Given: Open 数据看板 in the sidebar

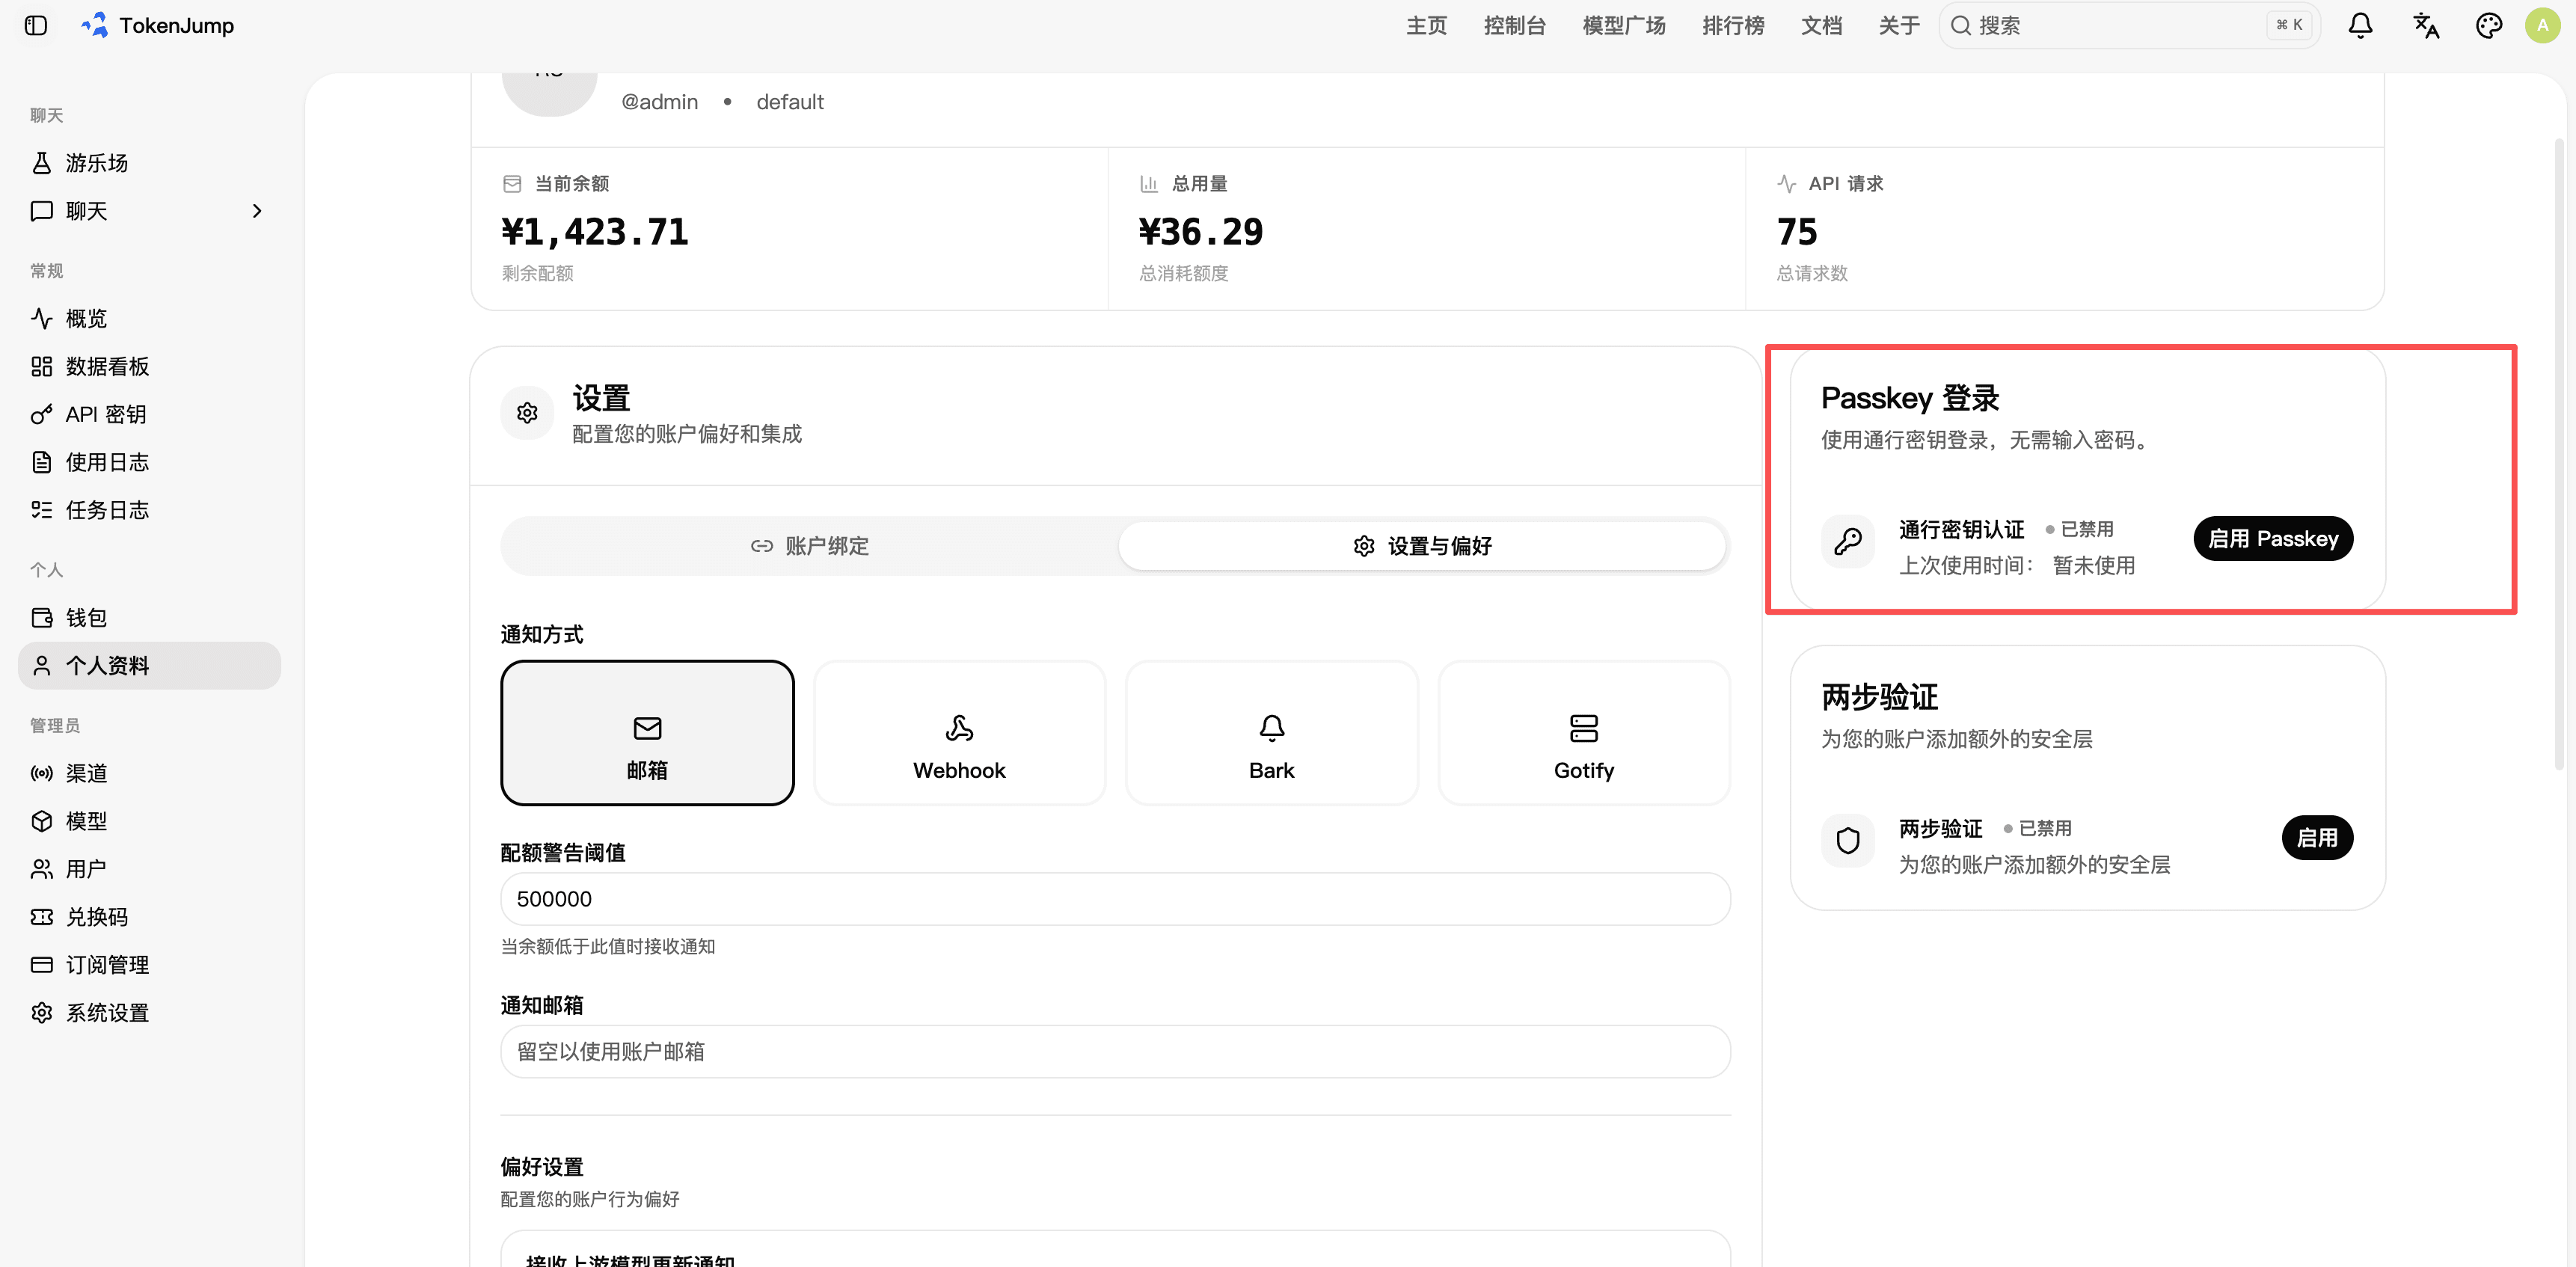Looking at the screenshot, I should 150,366.
